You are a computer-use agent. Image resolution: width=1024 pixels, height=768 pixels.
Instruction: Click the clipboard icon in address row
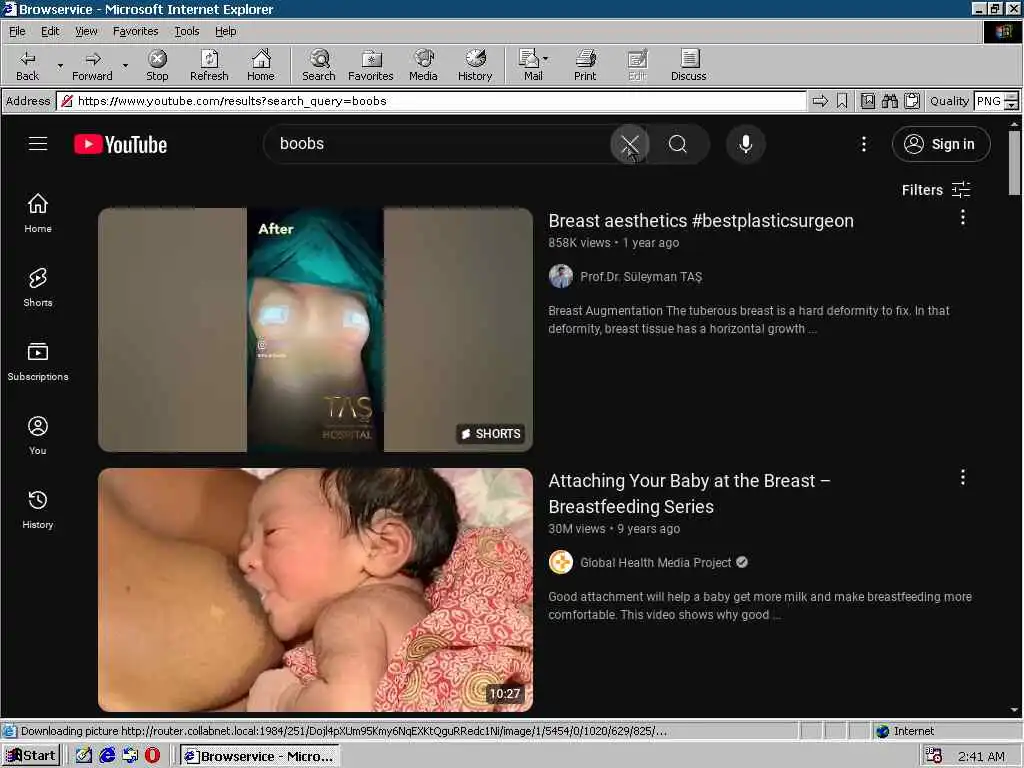[x=912, y=101]
